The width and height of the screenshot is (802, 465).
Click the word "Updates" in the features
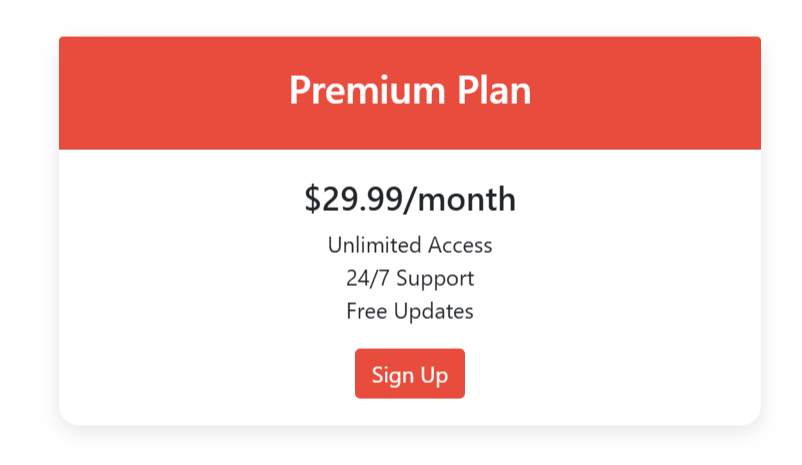[433, 312]
